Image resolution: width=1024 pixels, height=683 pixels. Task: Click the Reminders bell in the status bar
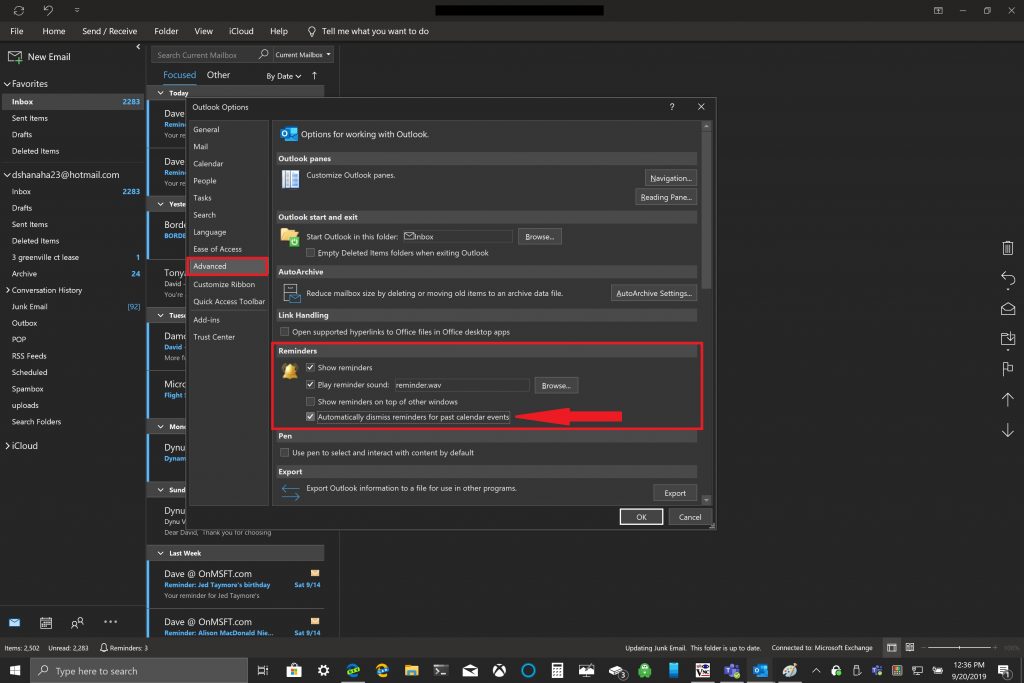coord(103,647)
